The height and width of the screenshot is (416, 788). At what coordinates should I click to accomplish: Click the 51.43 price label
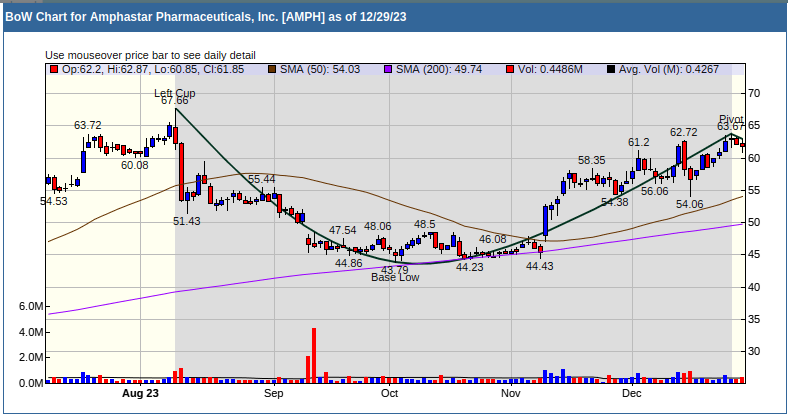pos(186,221)
